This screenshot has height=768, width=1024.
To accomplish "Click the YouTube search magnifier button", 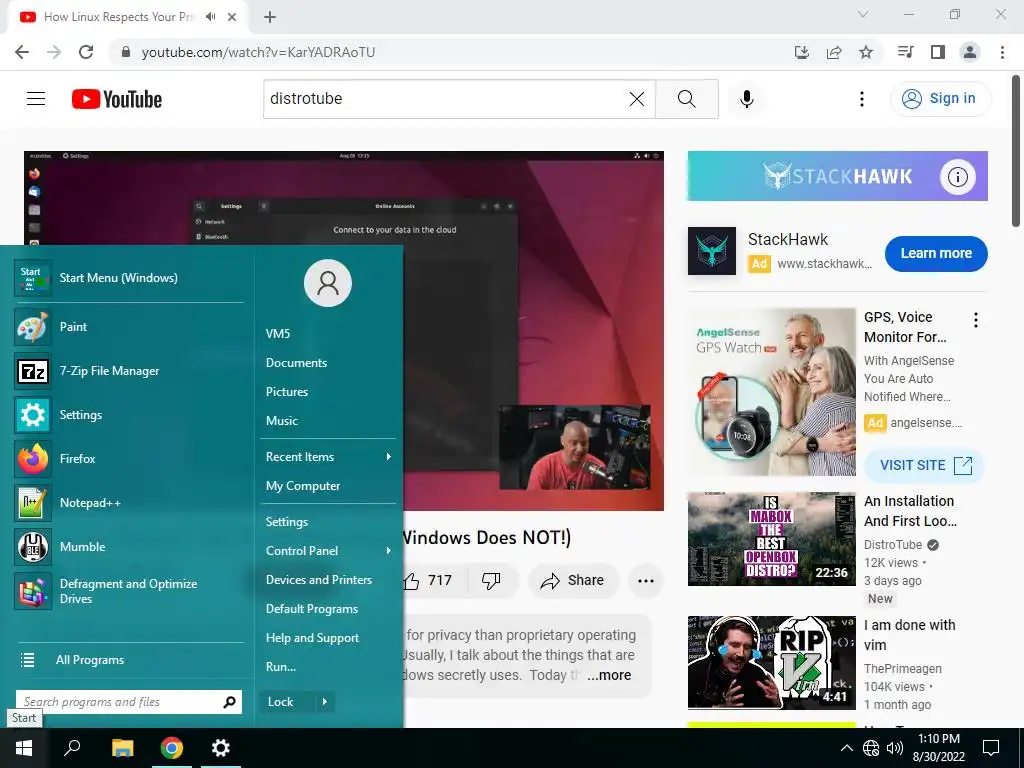I will click(x=686, y=99).
